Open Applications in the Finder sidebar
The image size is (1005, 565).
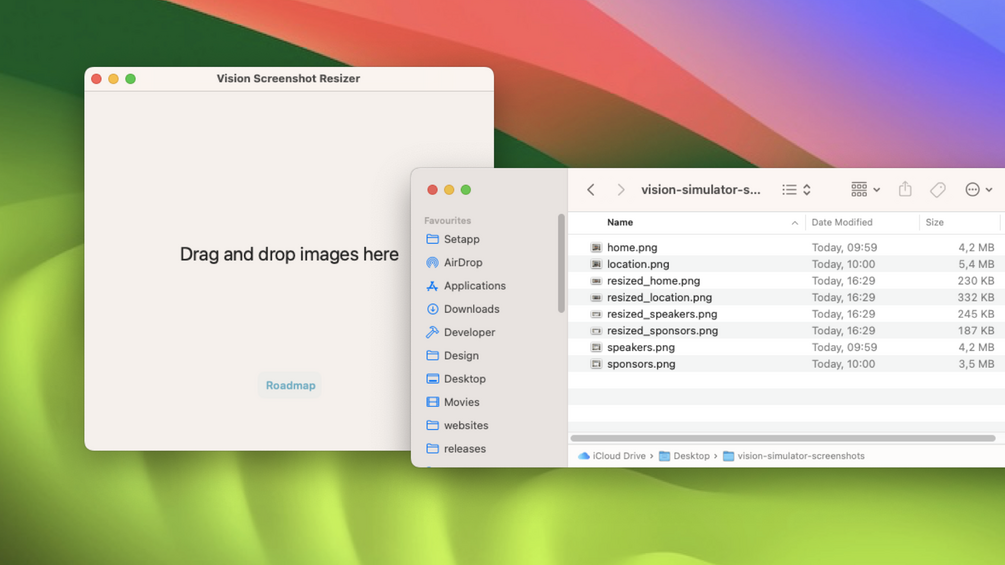466,286
